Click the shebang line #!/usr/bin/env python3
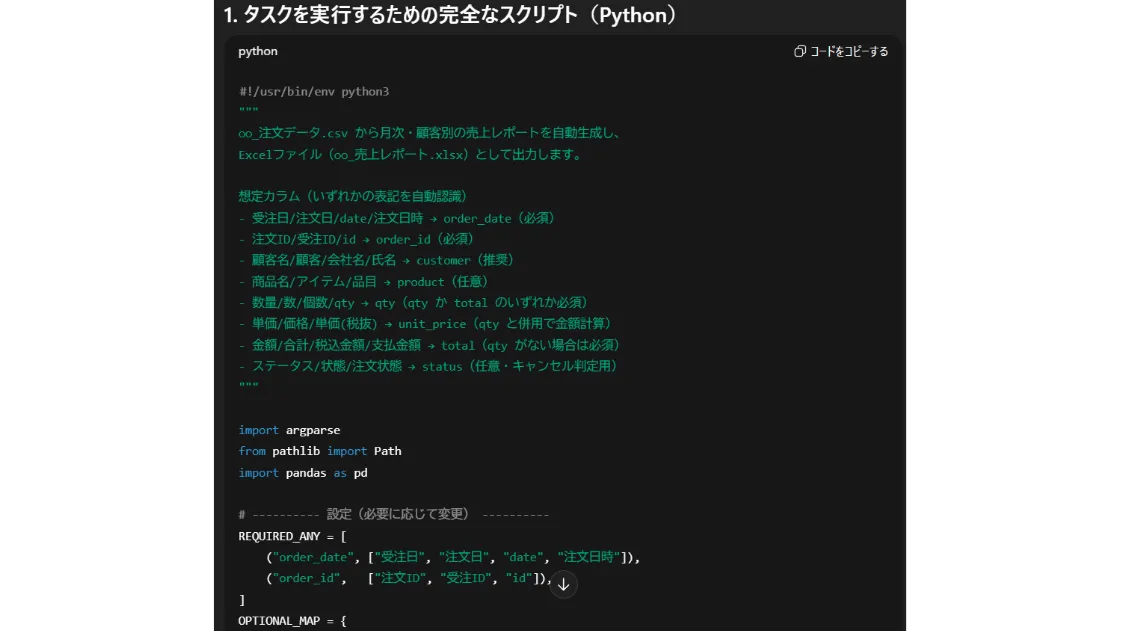 (314, 91)
